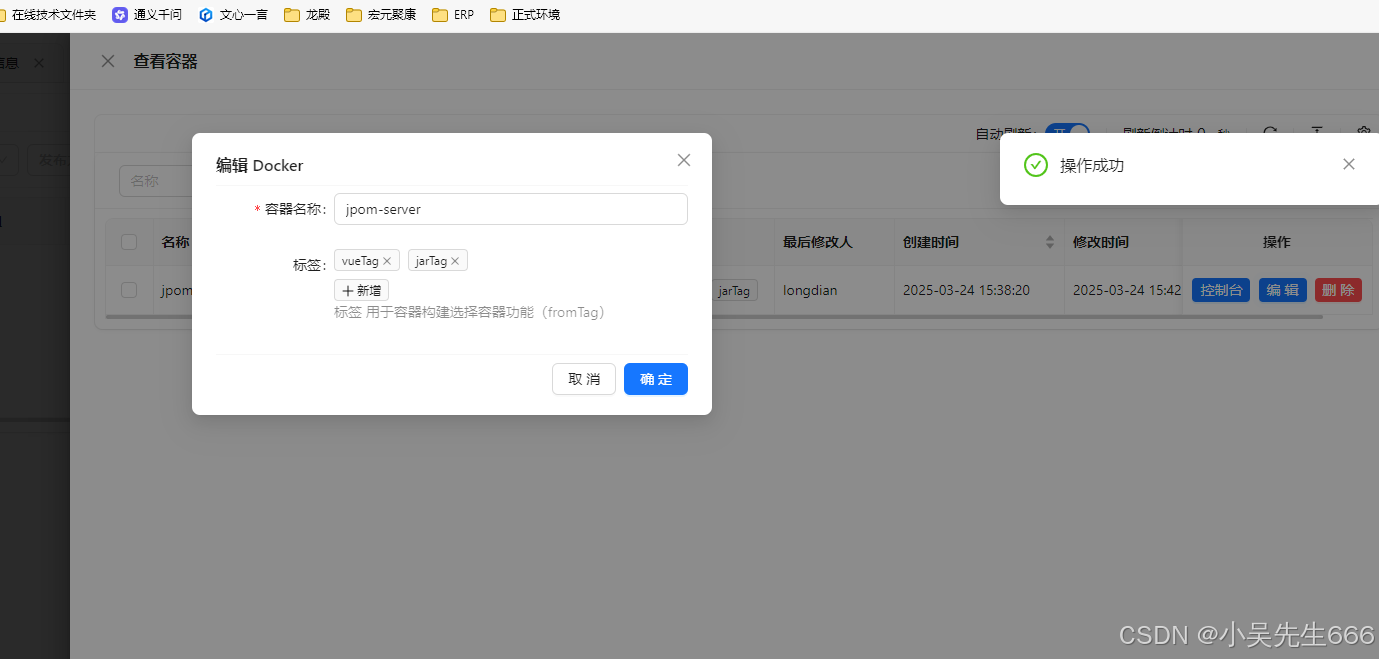
Task: Click the red 删除 button in the row
Action: point(1338,290)
